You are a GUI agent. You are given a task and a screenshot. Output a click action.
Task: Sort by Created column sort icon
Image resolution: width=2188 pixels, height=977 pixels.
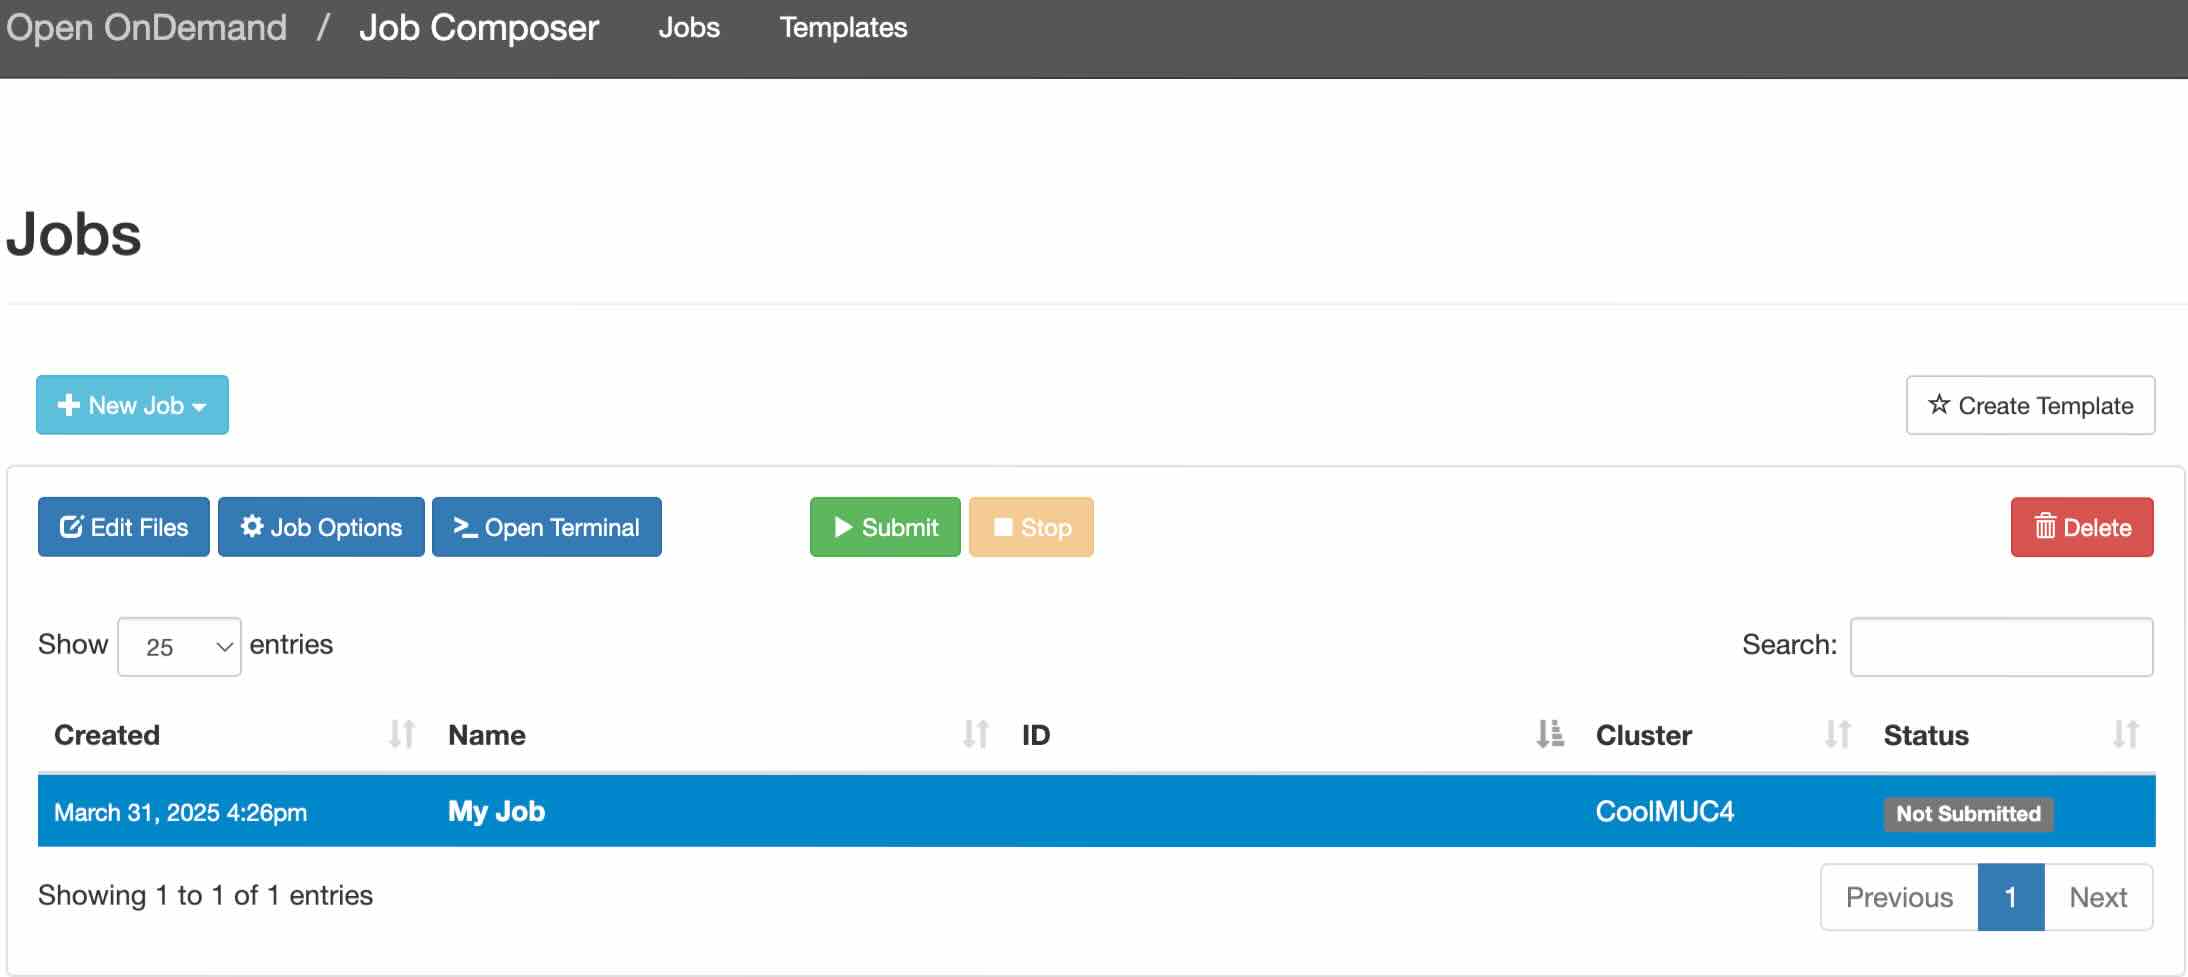401,735
